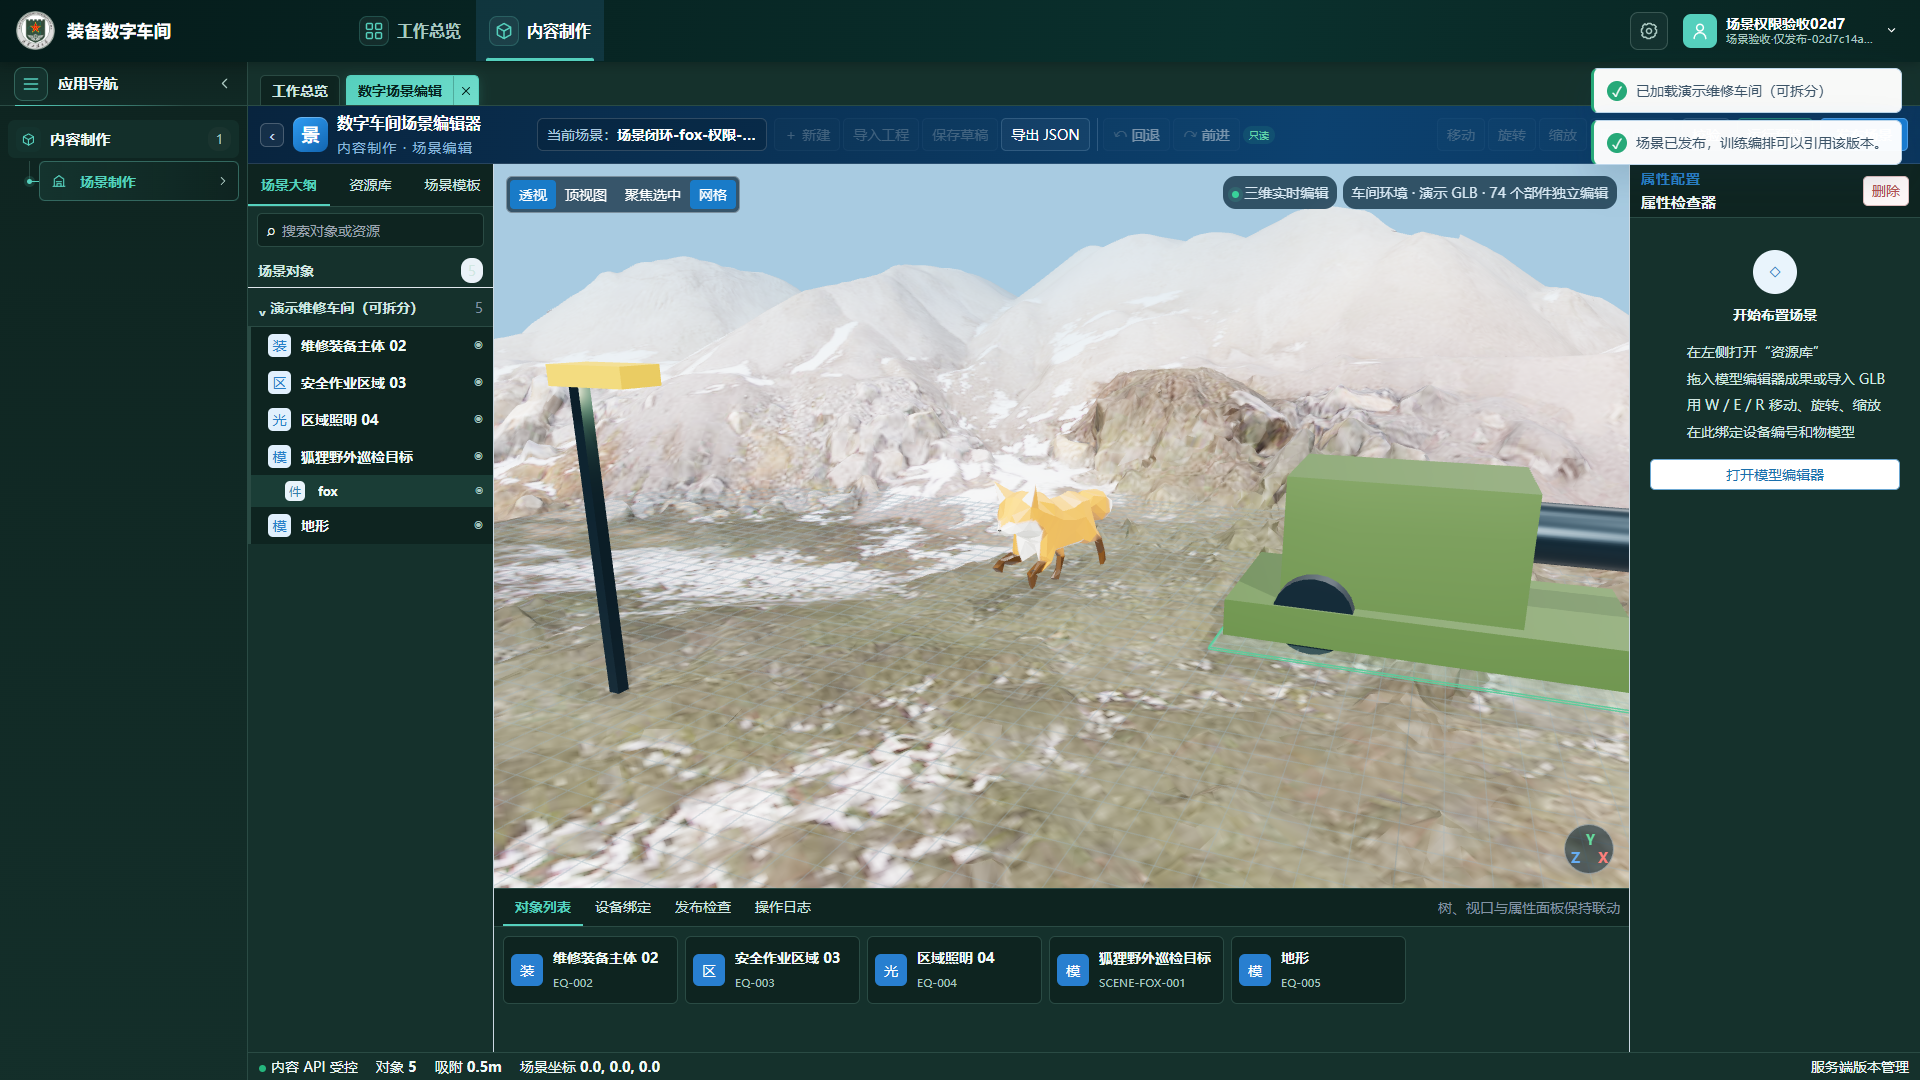Click the green user avatar icon
The height and width of the screenshot is (1080, 1920).
coord(1700,31)
